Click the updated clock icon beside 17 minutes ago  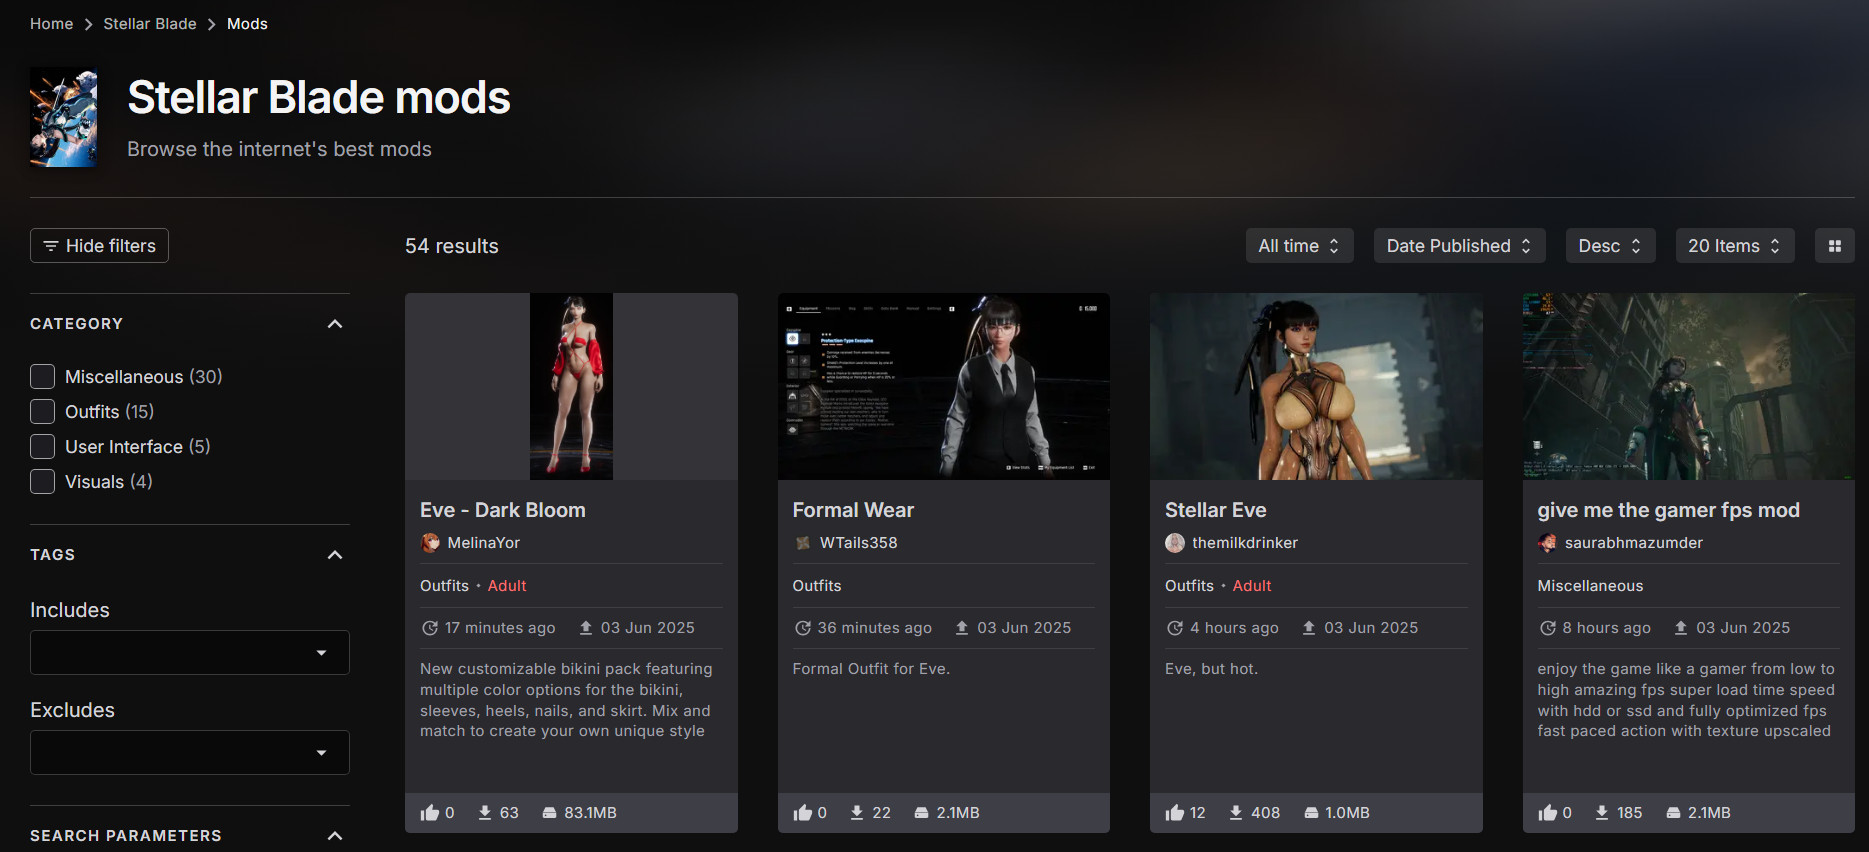tap(430, 628)
